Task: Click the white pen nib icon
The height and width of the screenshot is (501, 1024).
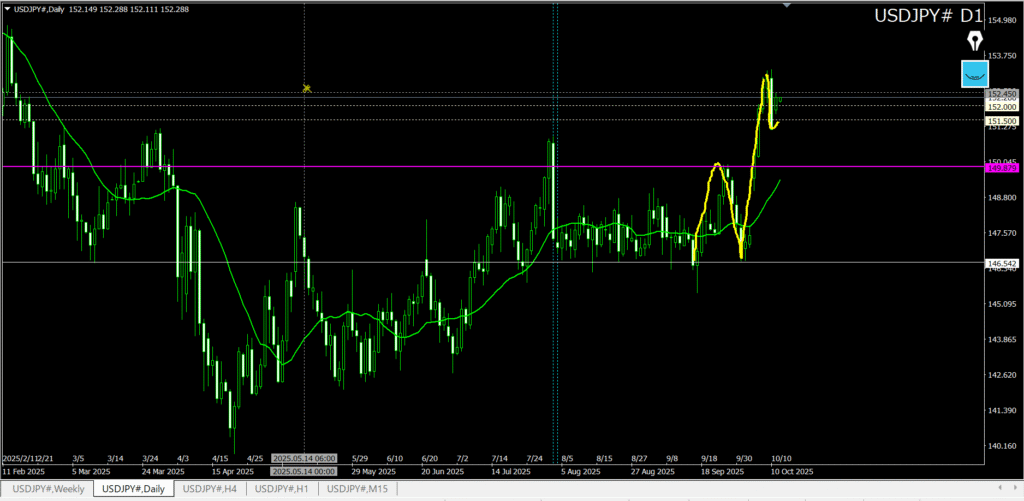Action: point(974,41)
